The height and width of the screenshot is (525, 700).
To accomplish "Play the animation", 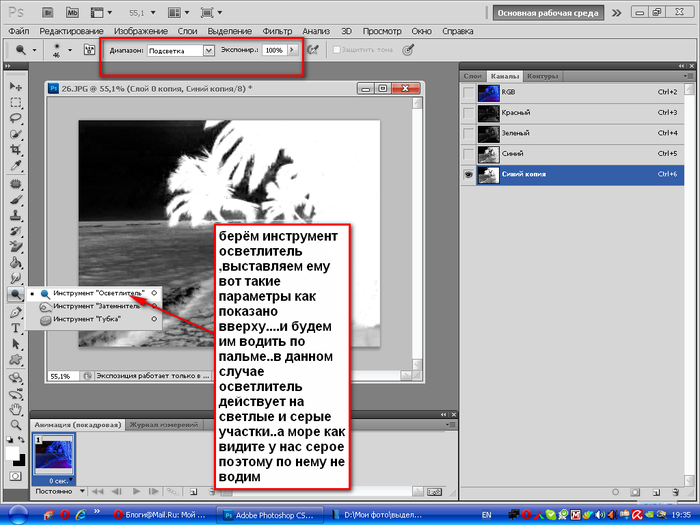I will coord(137,492).
